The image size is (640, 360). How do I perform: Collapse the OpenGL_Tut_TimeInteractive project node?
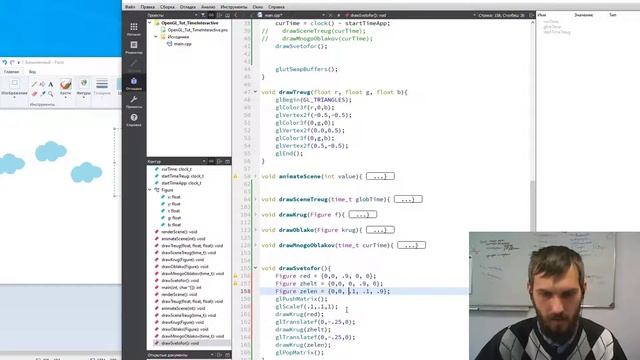(x=150, y=23)
